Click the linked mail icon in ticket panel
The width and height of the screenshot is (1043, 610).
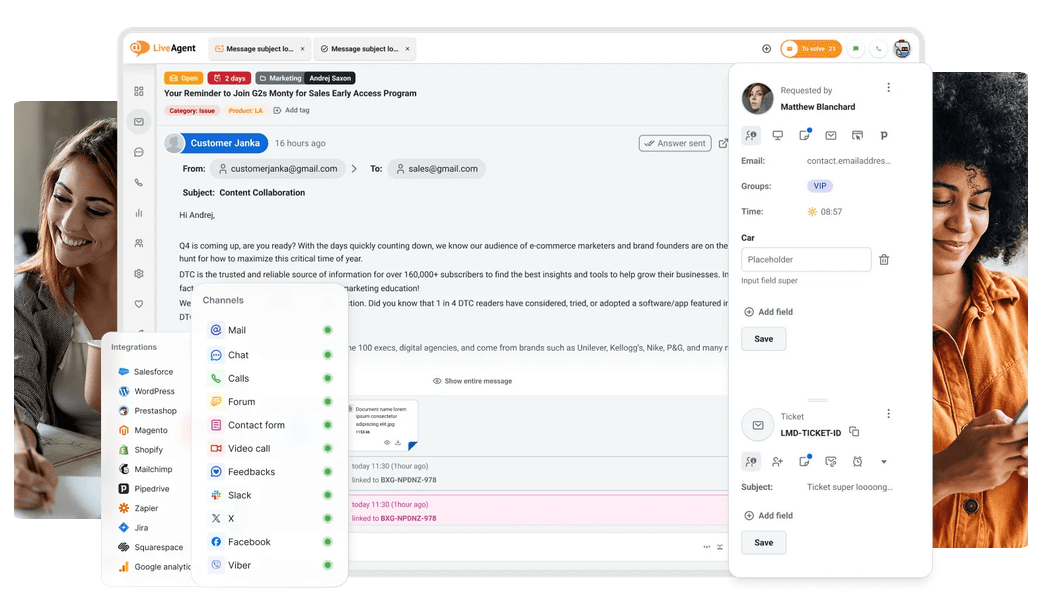point(831,461)
